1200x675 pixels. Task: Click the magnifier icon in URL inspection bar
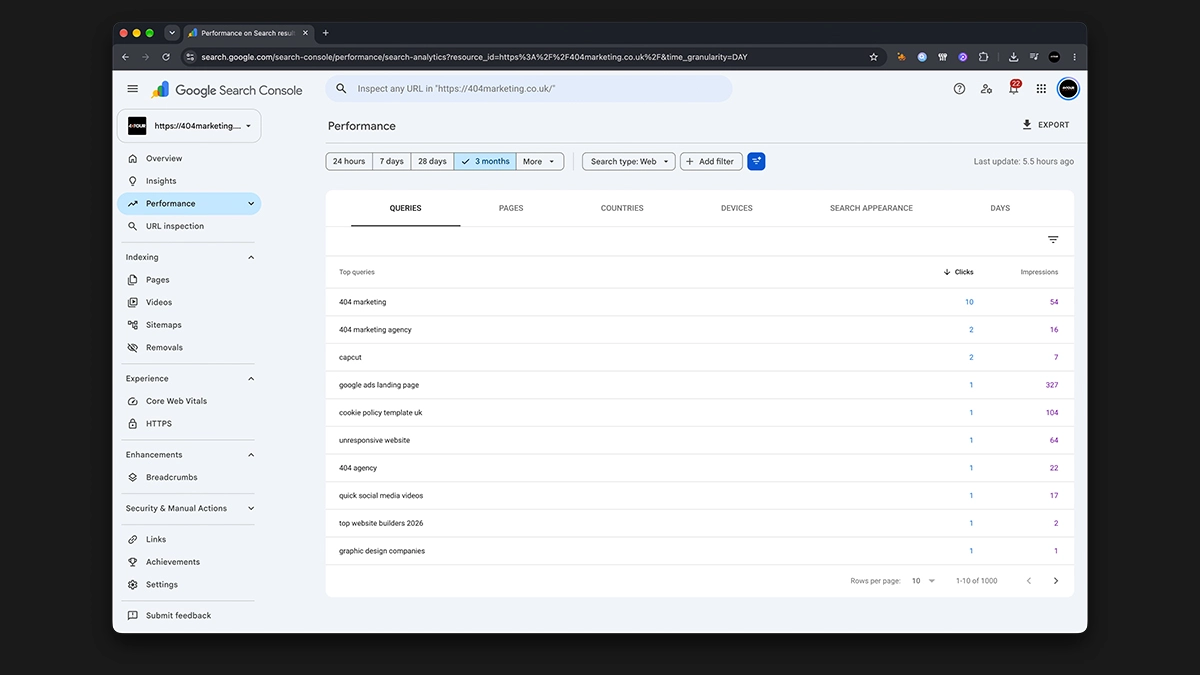tap(342, 89)
